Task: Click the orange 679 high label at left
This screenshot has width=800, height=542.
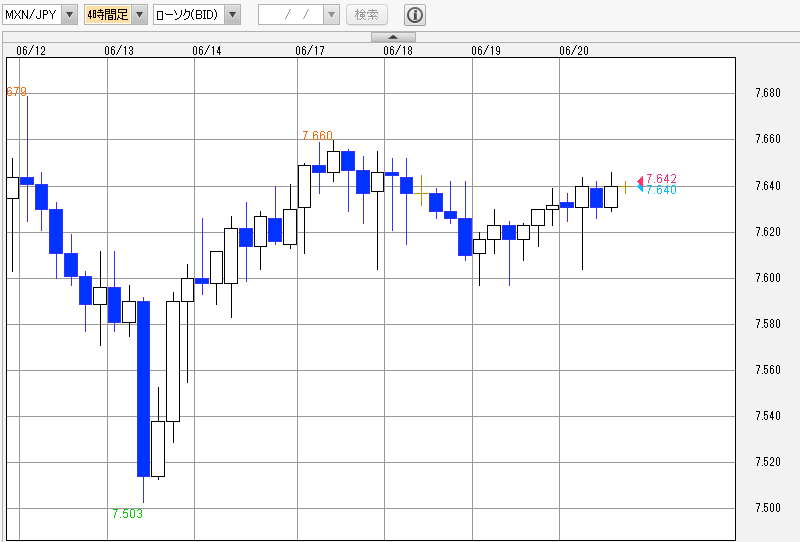Action: pyautogui.click(x=16, y=92)
